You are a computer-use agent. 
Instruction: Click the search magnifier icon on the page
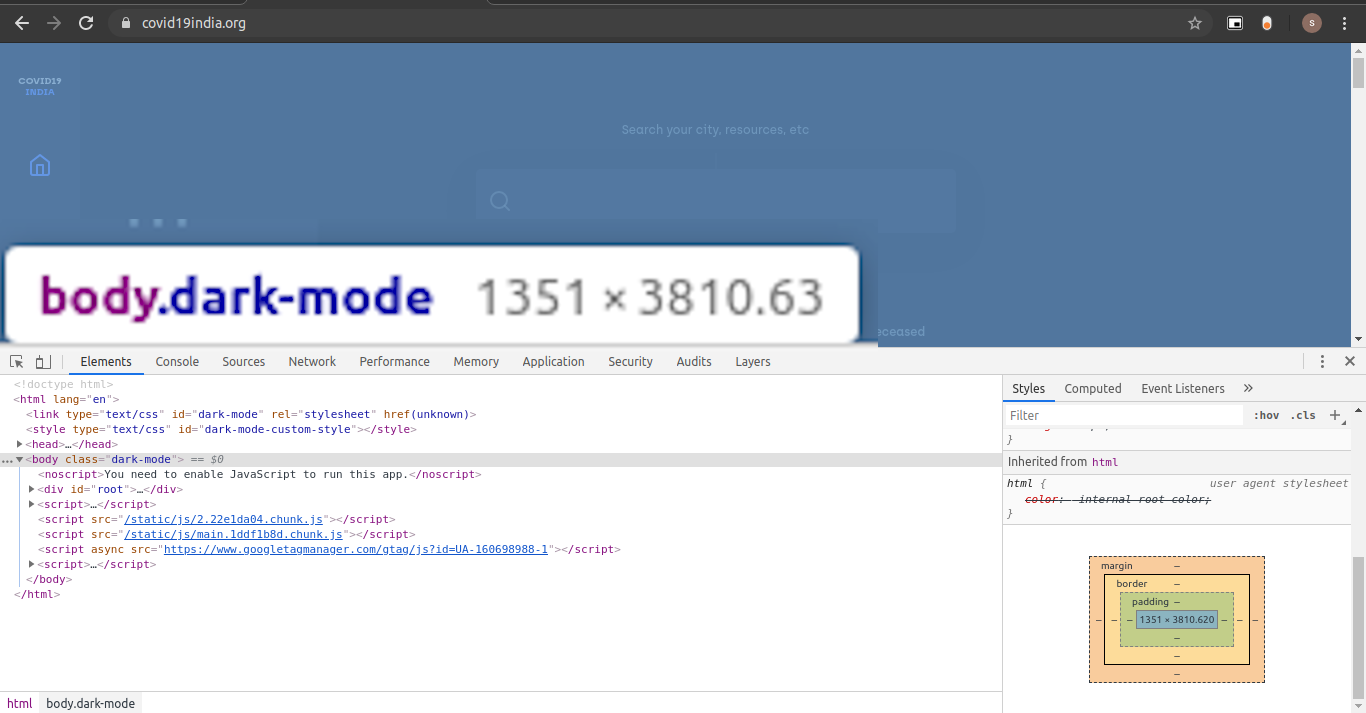tap(500, 201)
